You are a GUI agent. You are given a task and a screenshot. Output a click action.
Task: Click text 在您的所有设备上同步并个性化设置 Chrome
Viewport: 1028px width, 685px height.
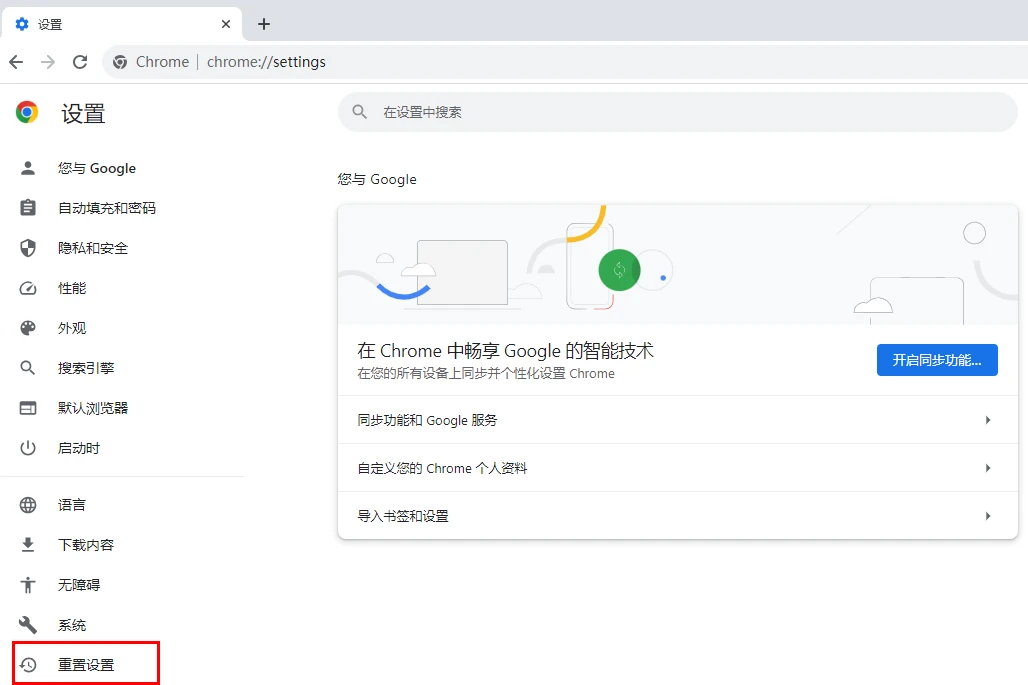click(x=486, y=374)
